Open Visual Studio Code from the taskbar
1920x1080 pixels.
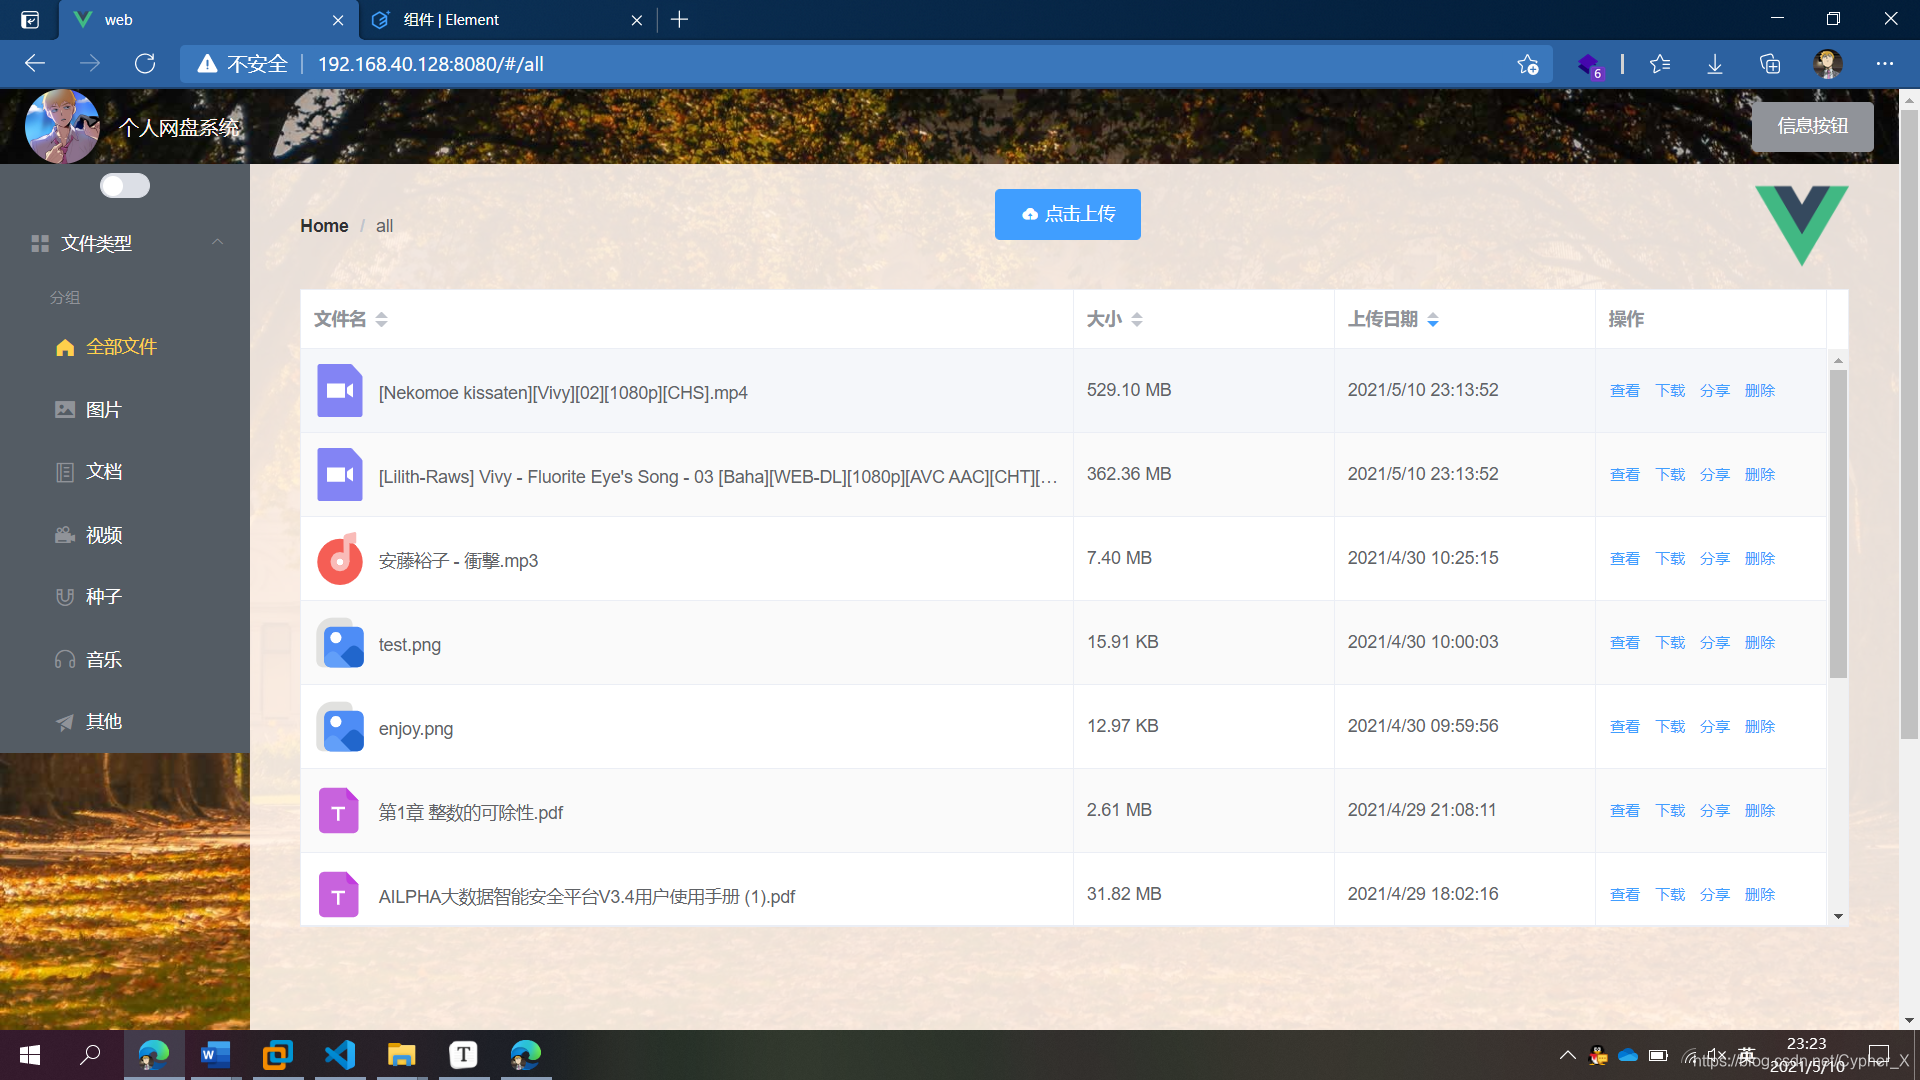coord(340,1055)
